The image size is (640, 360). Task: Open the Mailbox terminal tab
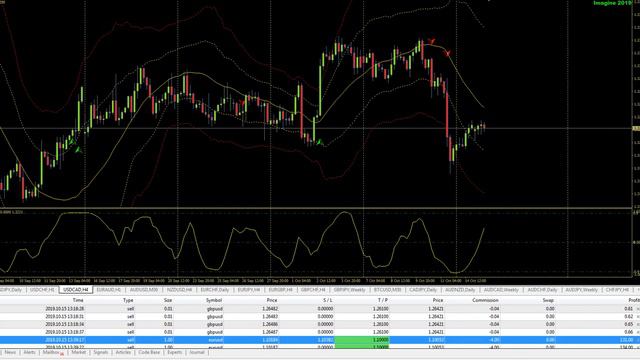pyautogui.click(x=52, y=352)
